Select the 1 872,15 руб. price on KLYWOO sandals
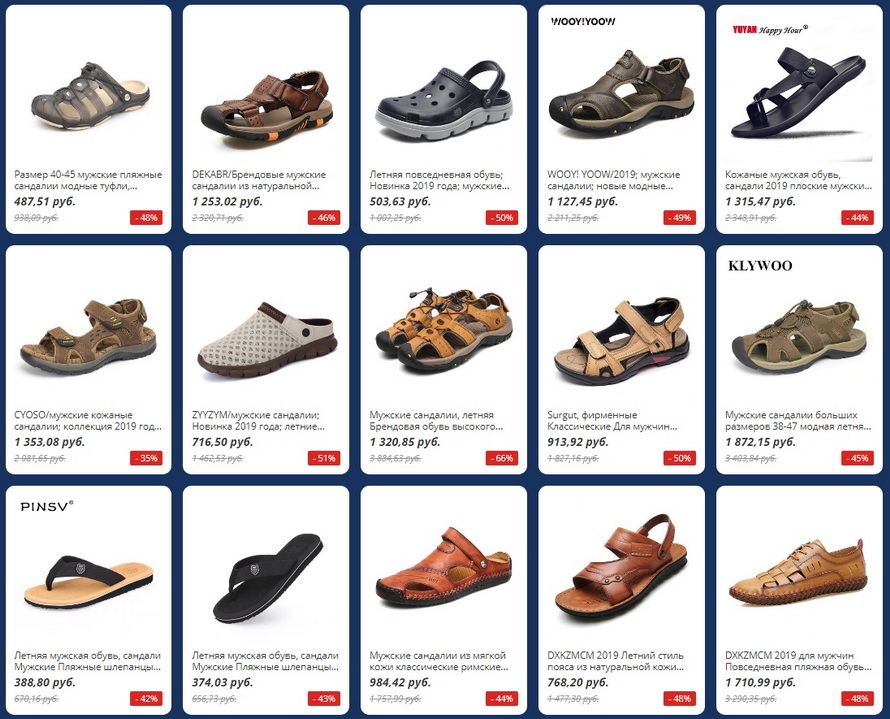Screen dimensions: 890x719 point(761,442)
